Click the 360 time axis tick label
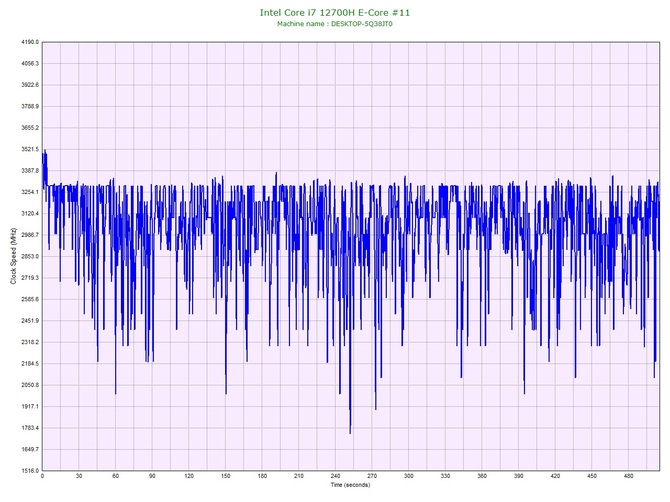The height and width of the screenshot is (502, 670). (482, 476)
